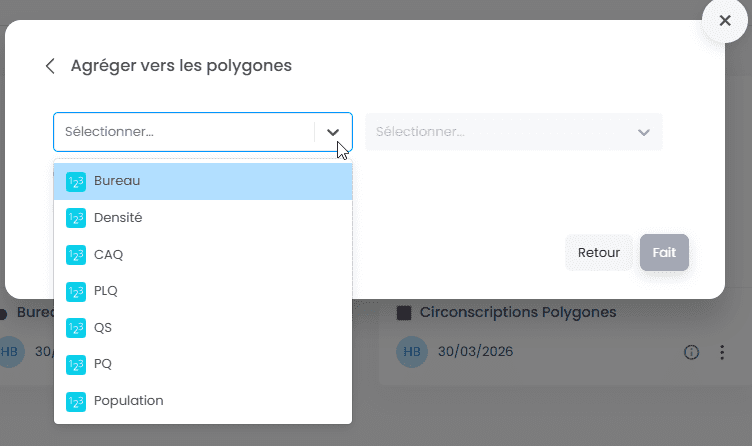Click the numeric type icon beside Bureau

(76, 182)
